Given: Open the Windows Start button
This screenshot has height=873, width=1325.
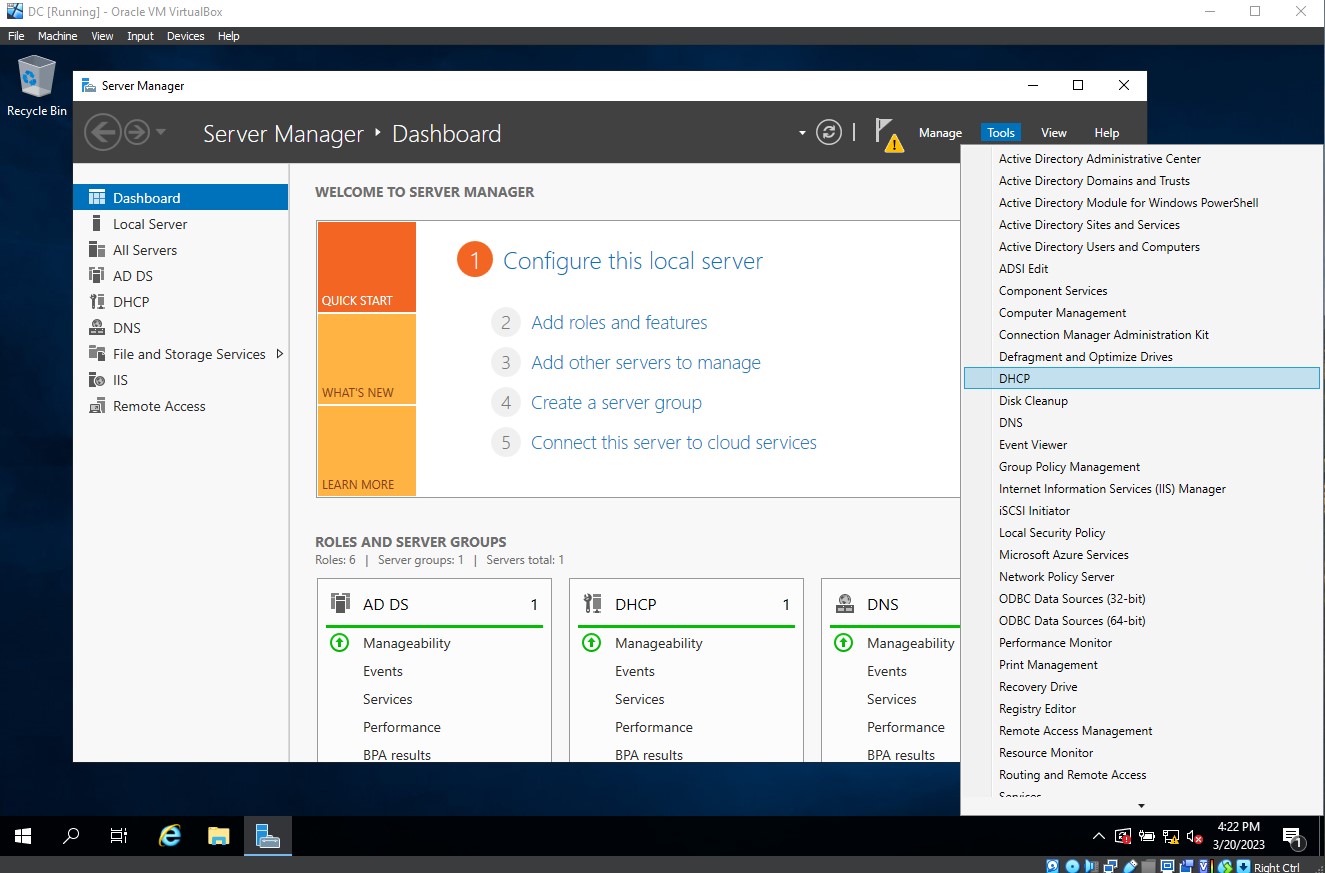Looking at the screenshot, I should point(23,836).
